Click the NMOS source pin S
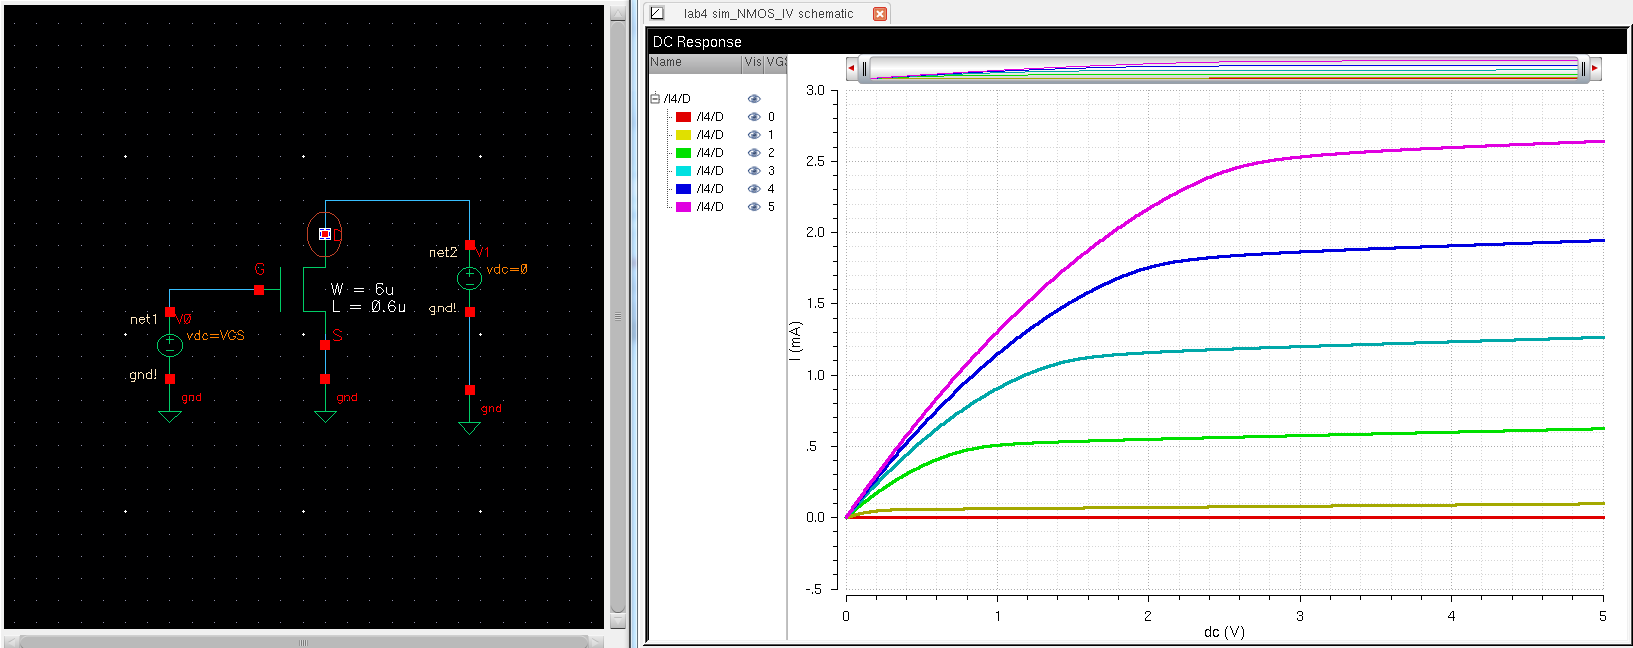This screenshot has height=648, width=1633. tap(325, 345)
